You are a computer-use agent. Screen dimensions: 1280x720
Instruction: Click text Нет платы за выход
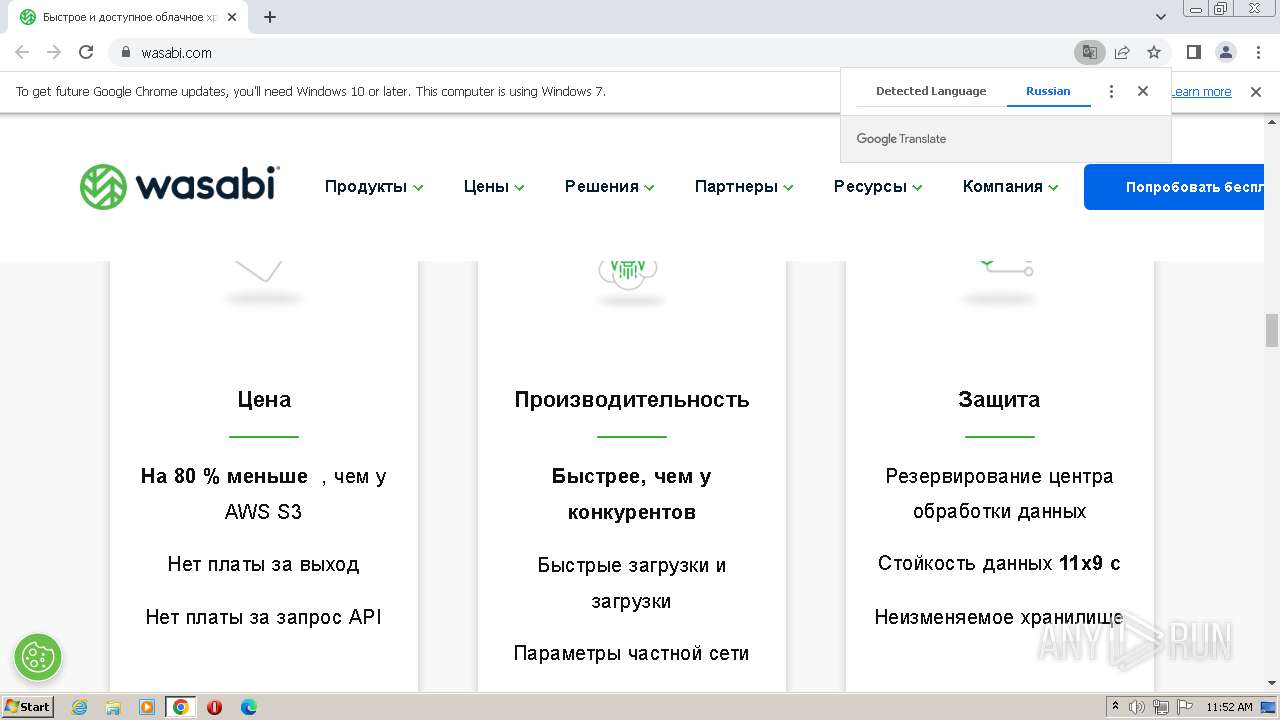tap(263, 565)
